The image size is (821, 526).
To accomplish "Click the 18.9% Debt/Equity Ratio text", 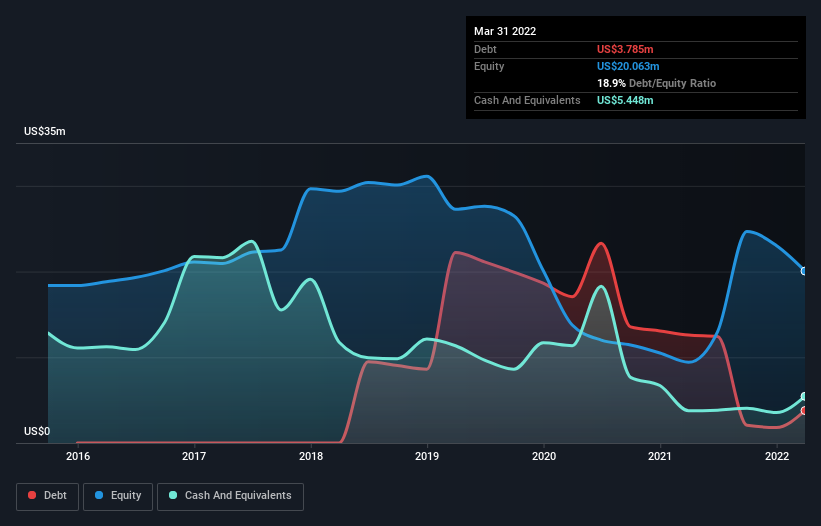I will point(656,83).
